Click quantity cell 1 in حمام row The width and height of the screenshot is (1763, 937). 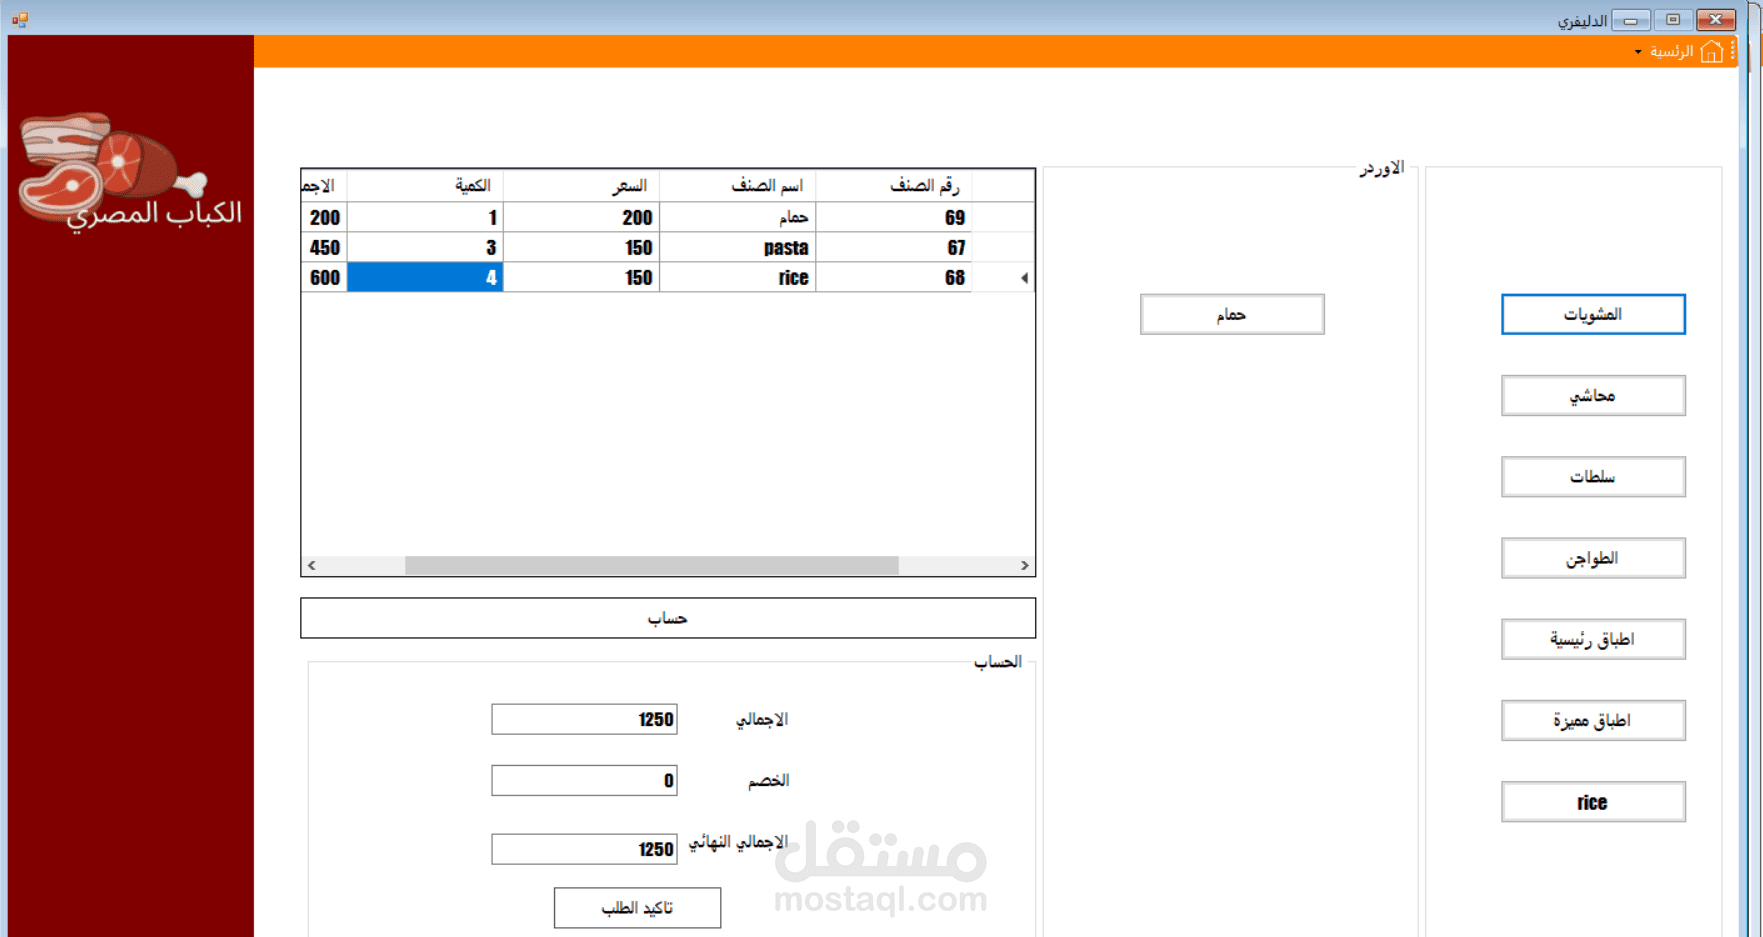(425, 217)
